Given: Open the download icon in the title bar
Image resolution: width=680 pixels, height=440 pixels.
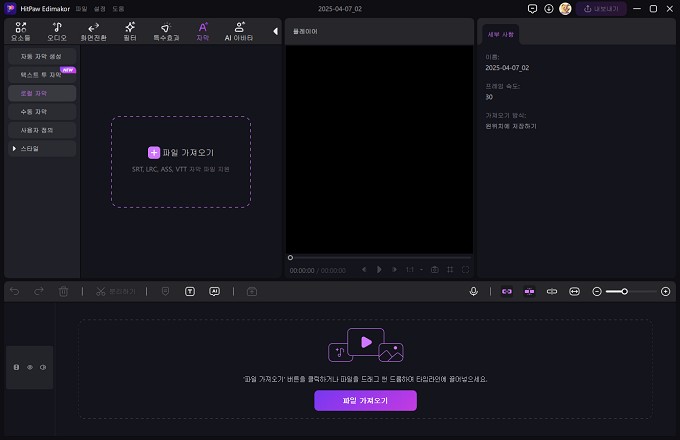Looking at the screenshot, I should click(549, 9).
